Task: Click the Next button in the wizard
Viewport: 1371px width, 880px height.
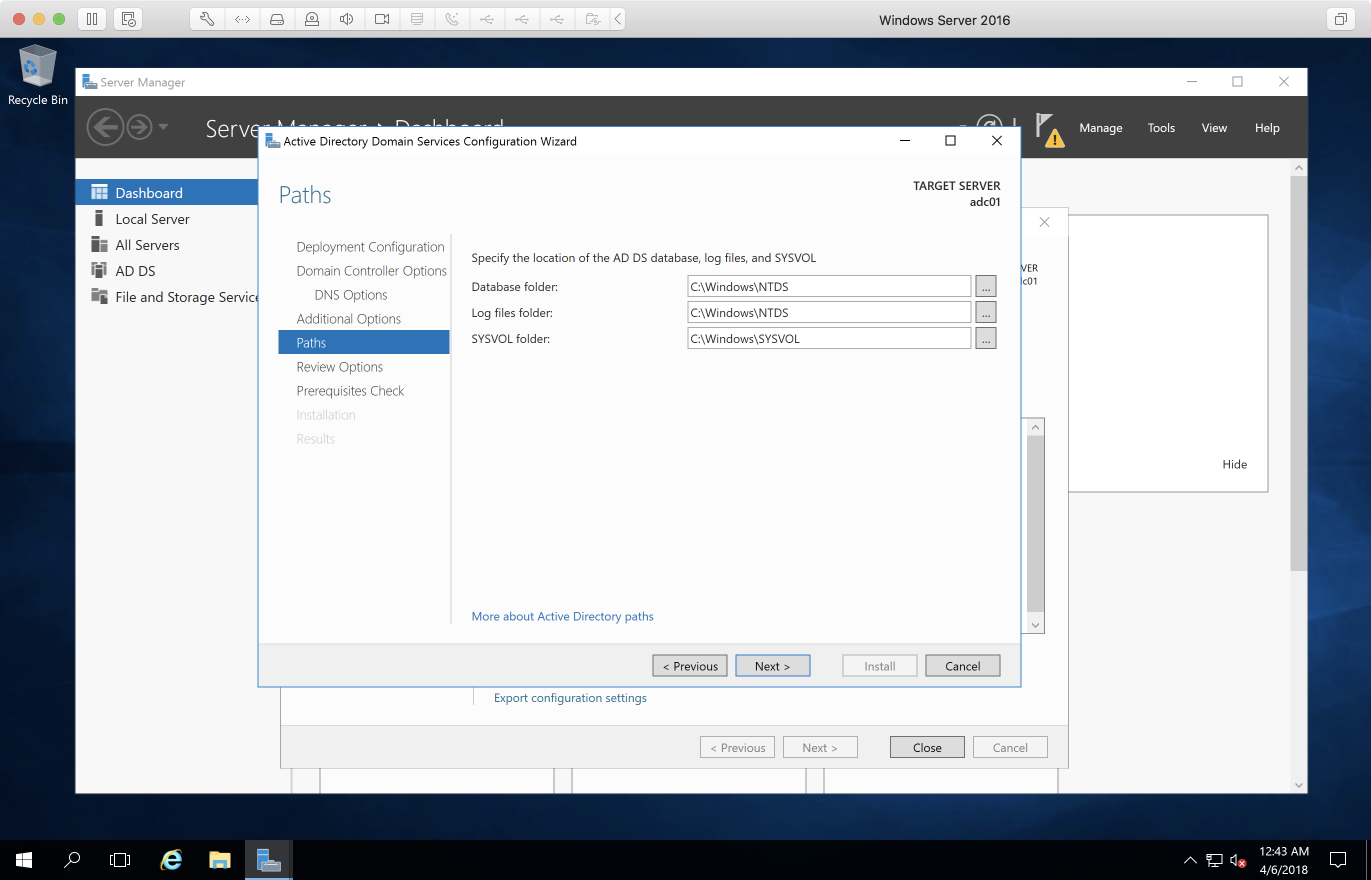Action: pyautogui.click(x=772, y=666)
